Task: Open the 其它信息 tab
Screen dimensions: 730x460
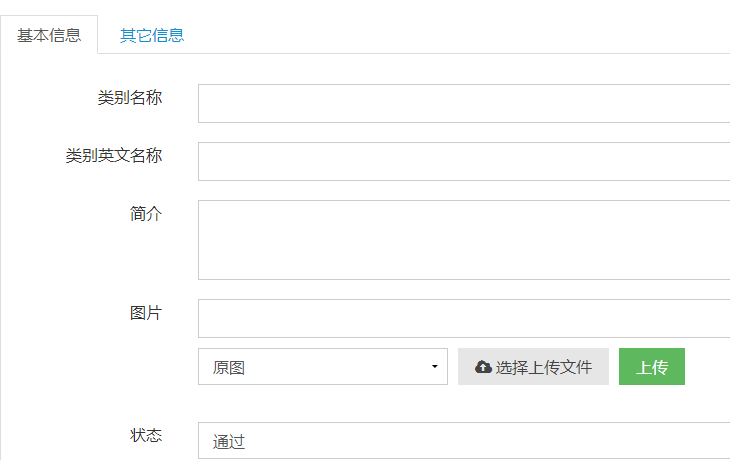Action: coord(152,35)
